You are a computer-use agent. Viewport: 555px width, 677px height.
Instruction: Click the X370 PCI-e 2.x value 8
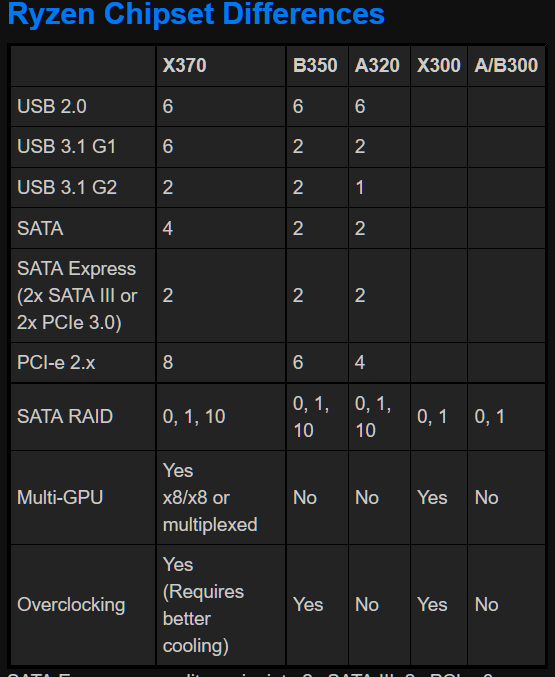[x=168, y=363]
